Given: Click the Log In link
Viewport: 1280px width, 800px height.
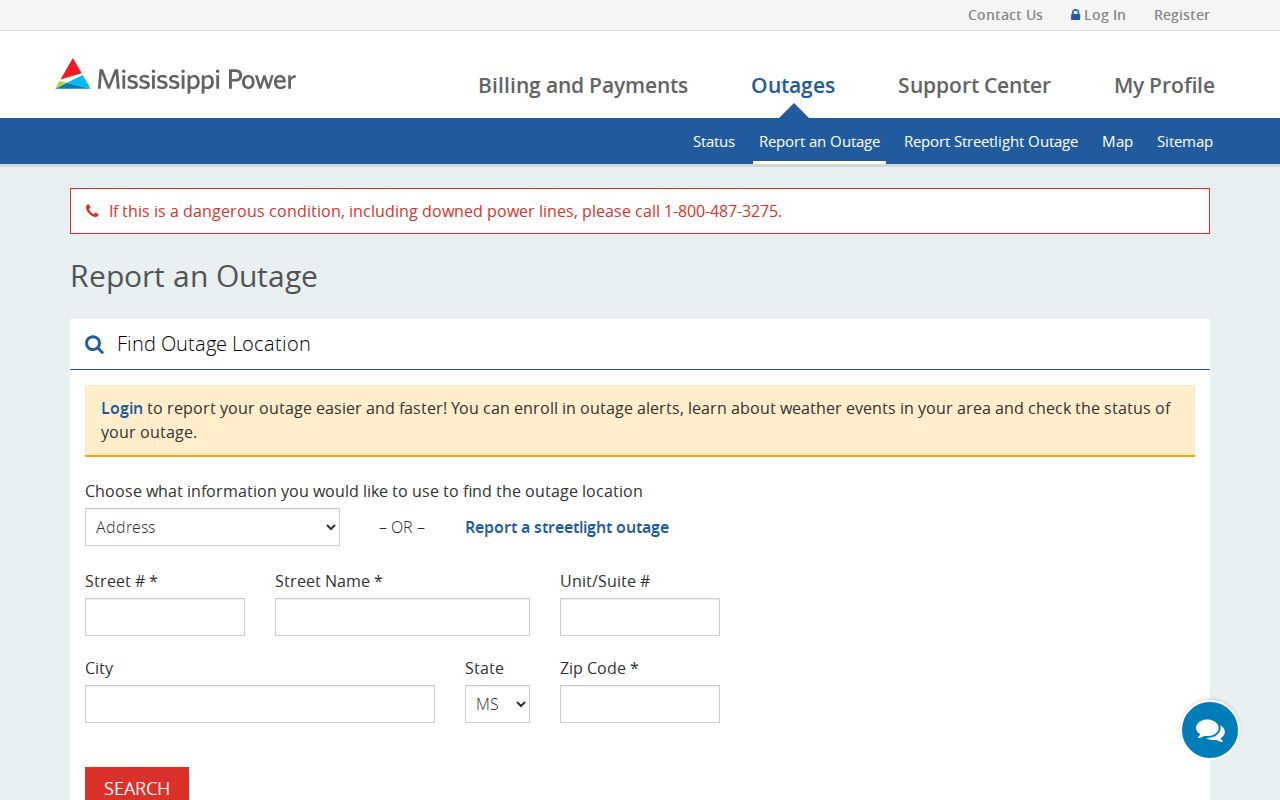Looking at the screenshot, I should coord(1104,15).
